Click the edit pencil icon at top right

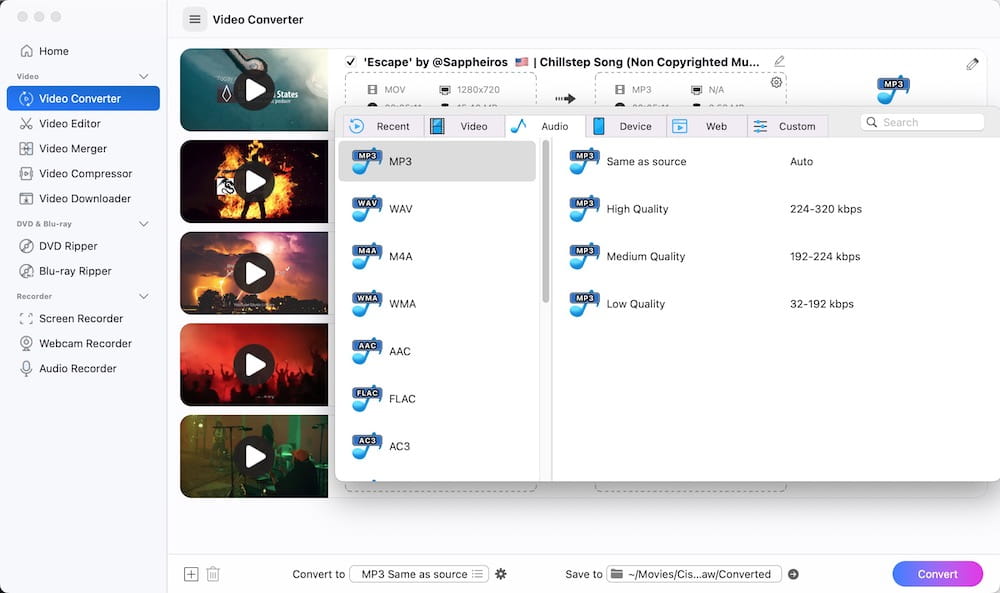[x=972, y=64]
